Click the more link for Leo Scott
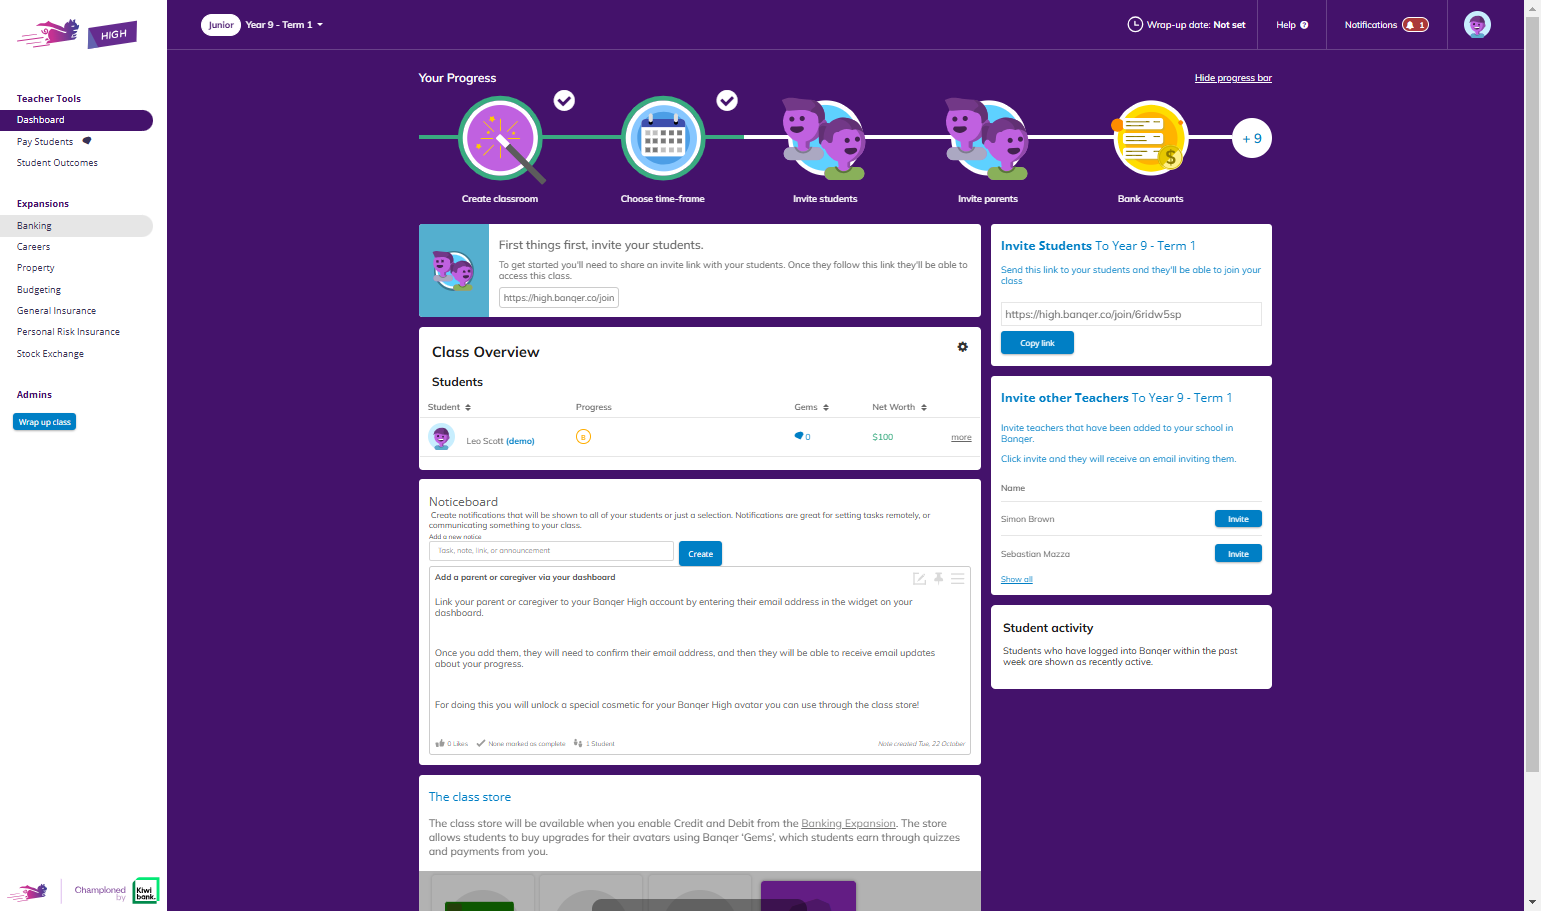 961,437
